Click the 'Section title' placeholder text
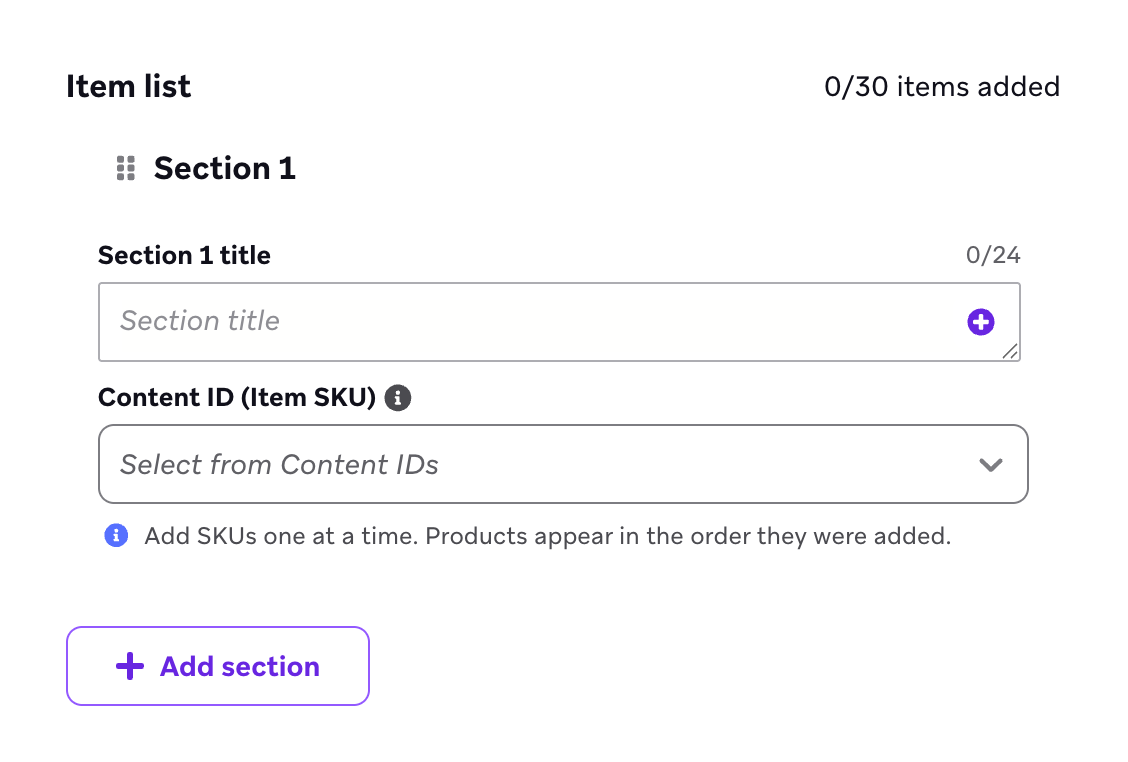The width and height of the screenshot is (1128, 762). 200,321
